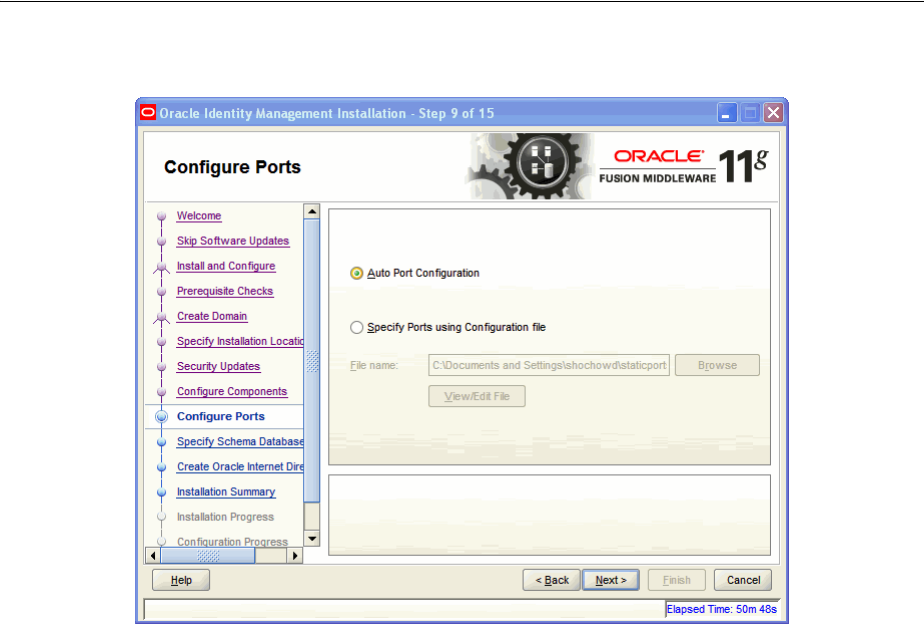The height and width of the screenshot is (624, 924).
Task: Open the Create Domain step
Action: 212,316
